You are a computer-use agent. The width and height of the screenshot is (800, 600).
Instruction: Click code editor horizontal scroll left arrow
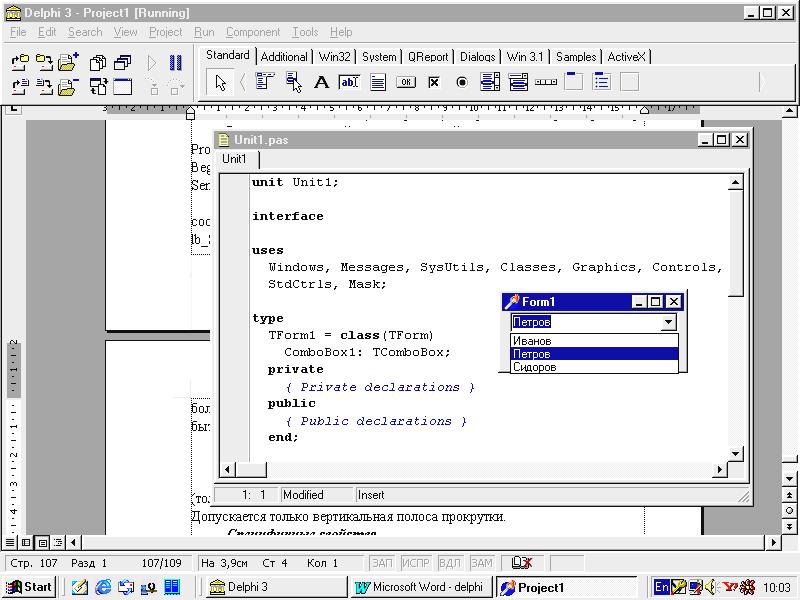click(x=228, y=469)
